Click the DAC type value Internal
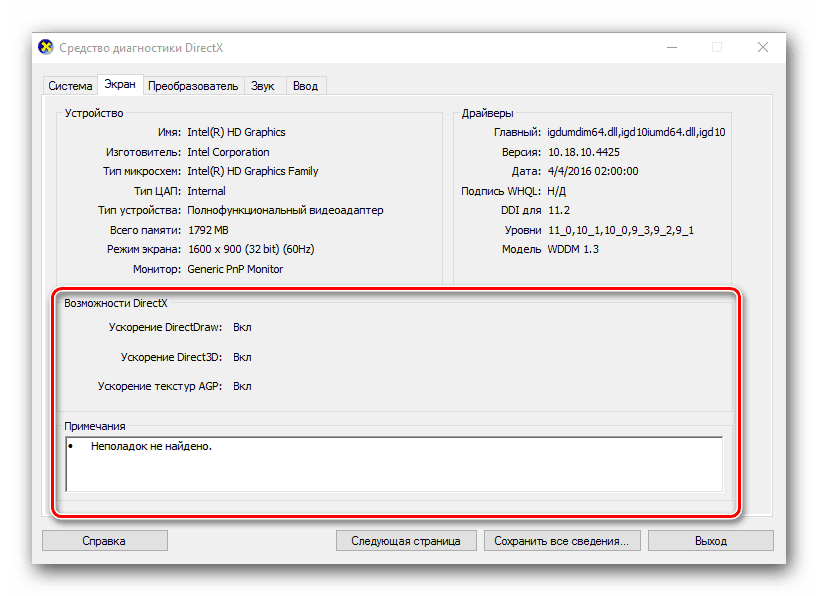 207,192
